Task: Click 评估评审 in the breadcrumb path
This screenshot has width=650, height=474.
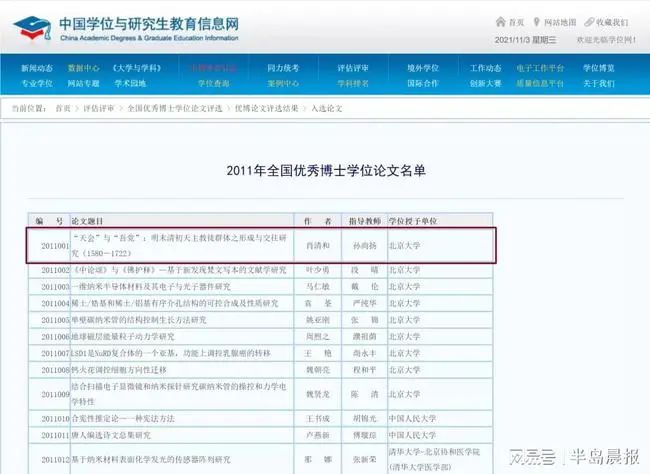Action: (99, 109)
